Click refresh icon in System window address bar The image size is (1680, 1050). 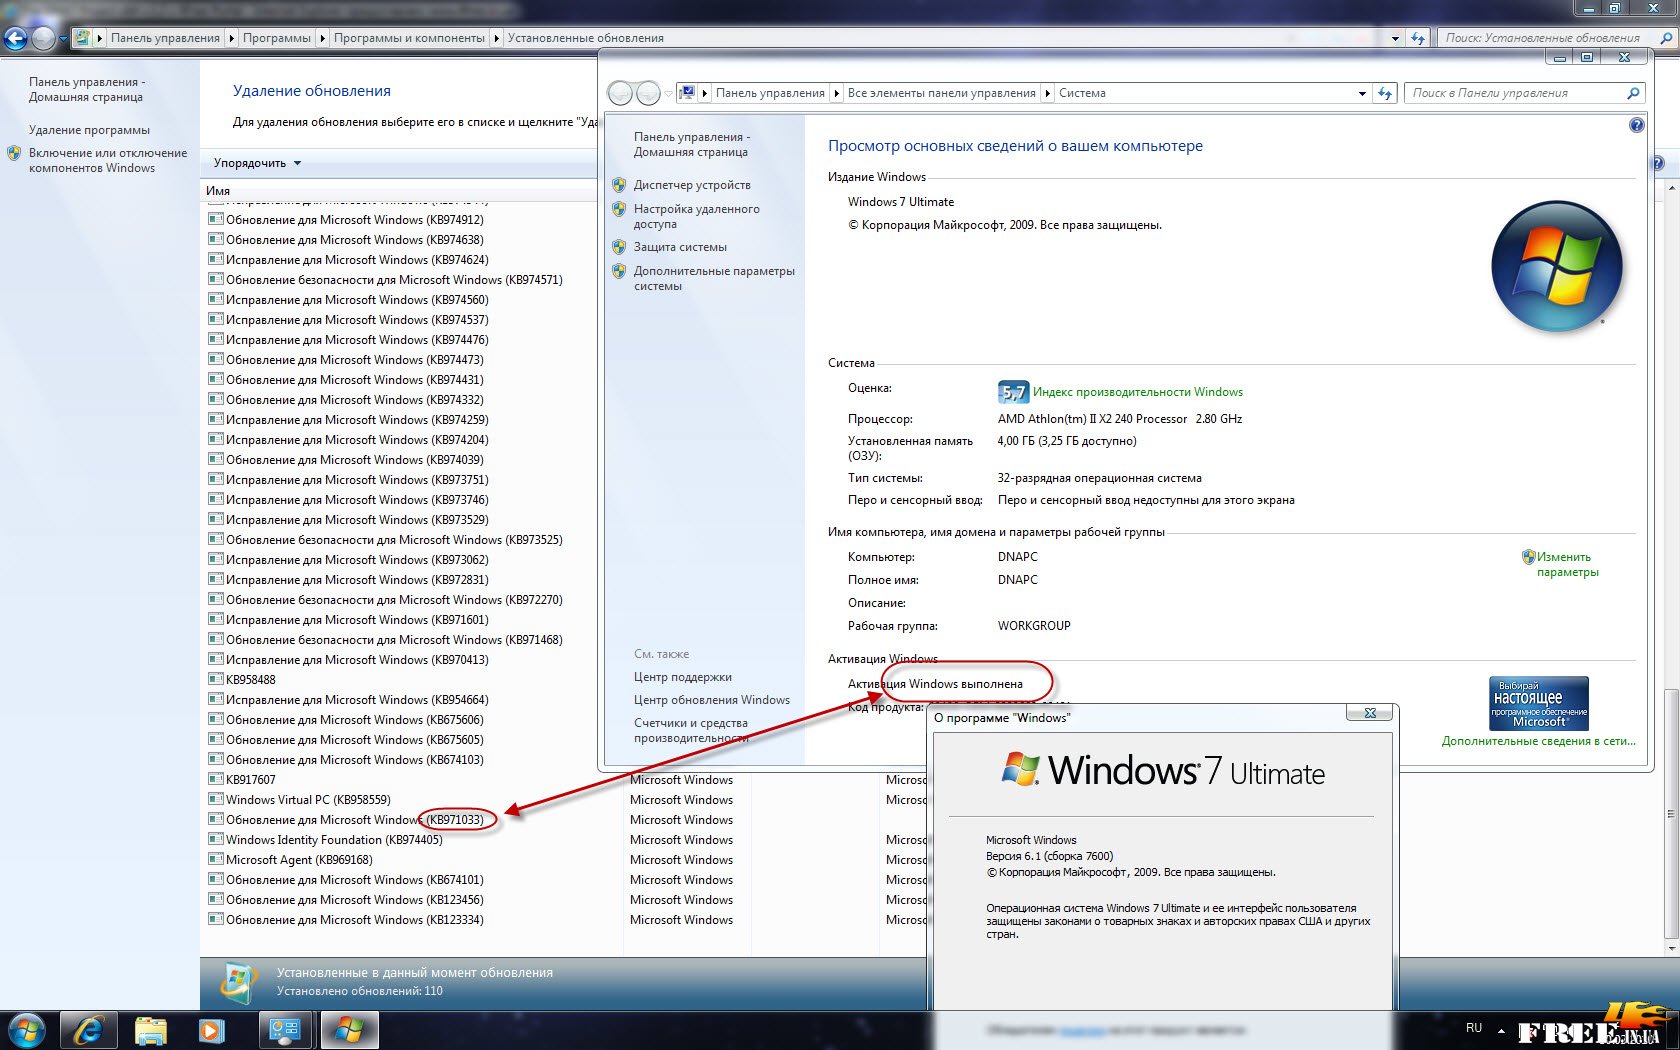coord(1384,93)
